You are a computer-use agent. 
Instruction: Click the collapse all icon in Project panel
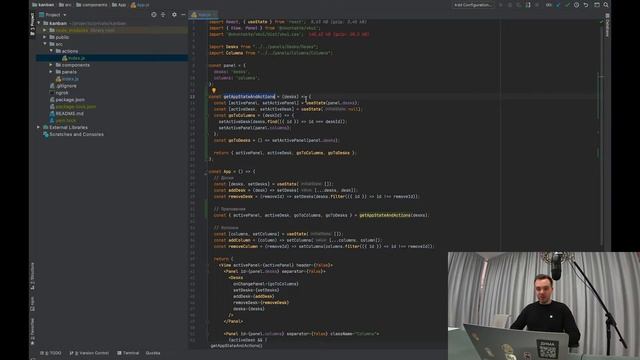click(x=163, y=15)
